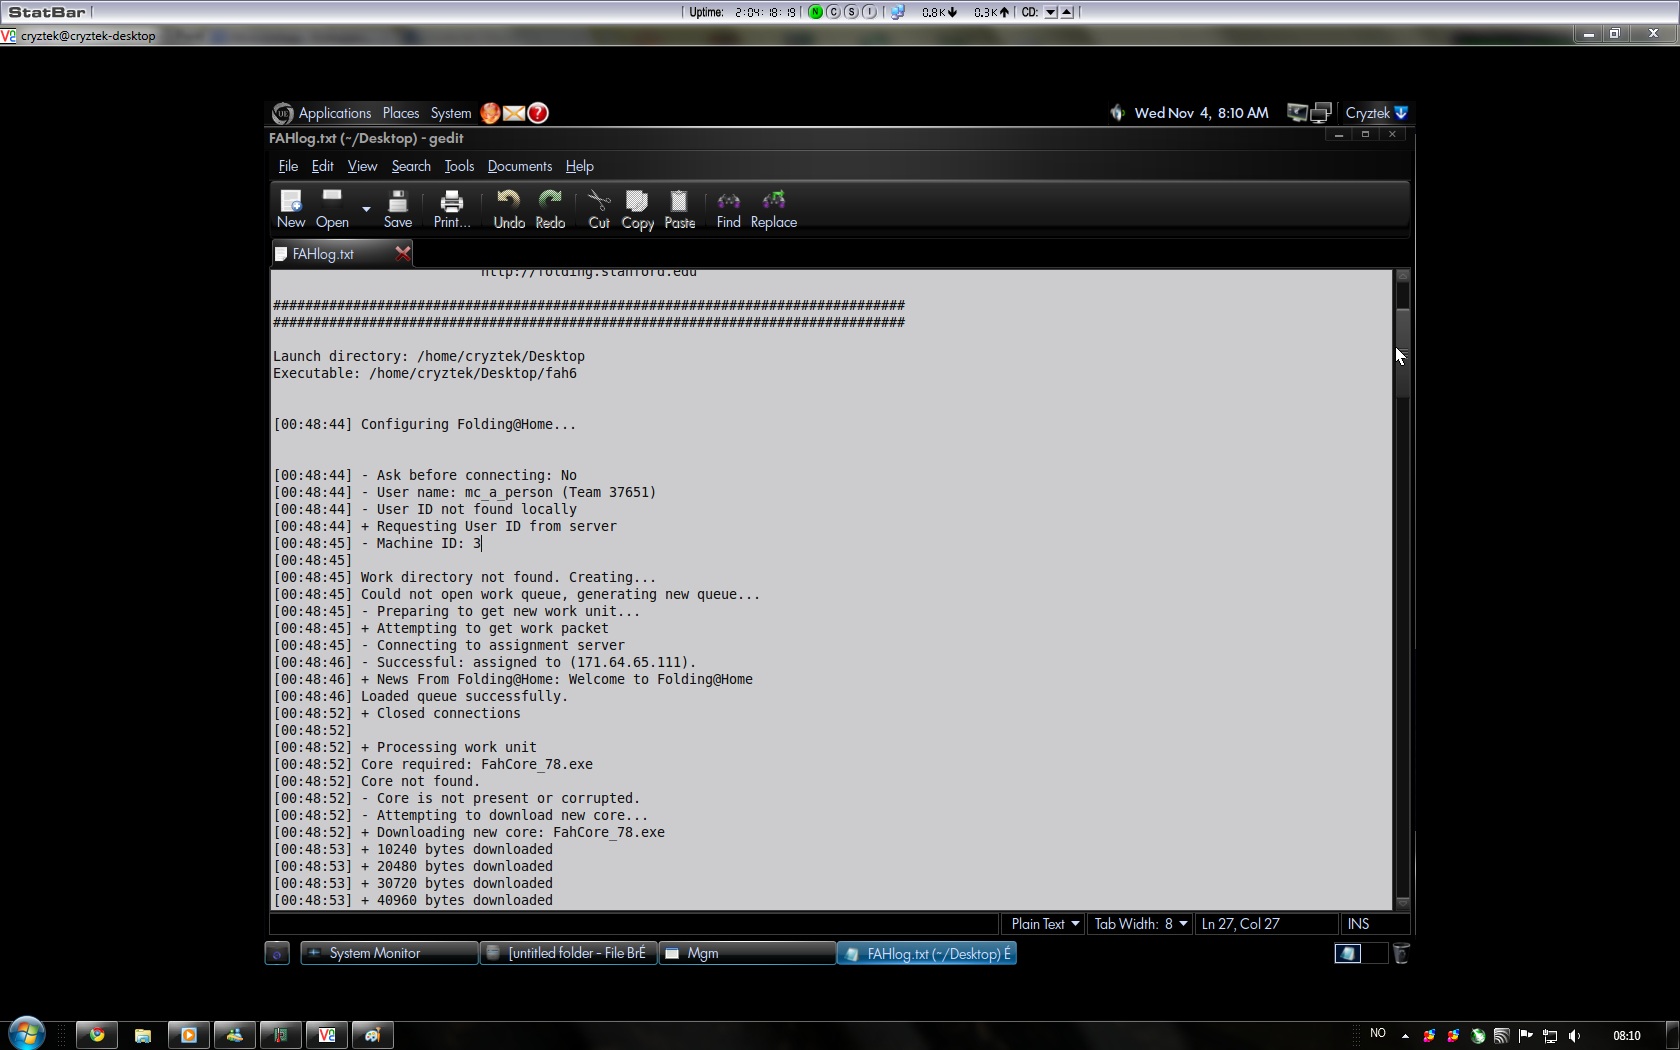Screen dimensions: 1680x1050
Task: Open the Trash applet in bottom panel
Action: click(x=1401, y=954)
